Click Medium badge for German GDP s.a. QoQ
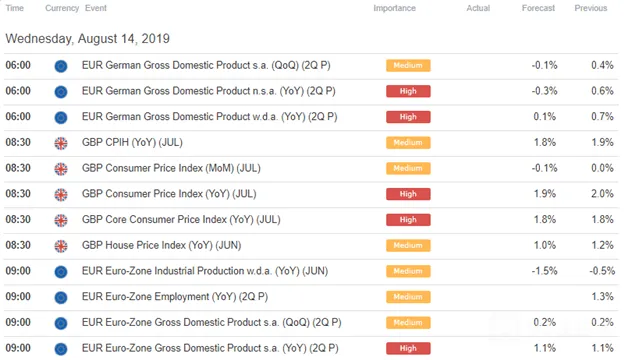This screenshot has height=360, width=624. click(x=408, y=66)
